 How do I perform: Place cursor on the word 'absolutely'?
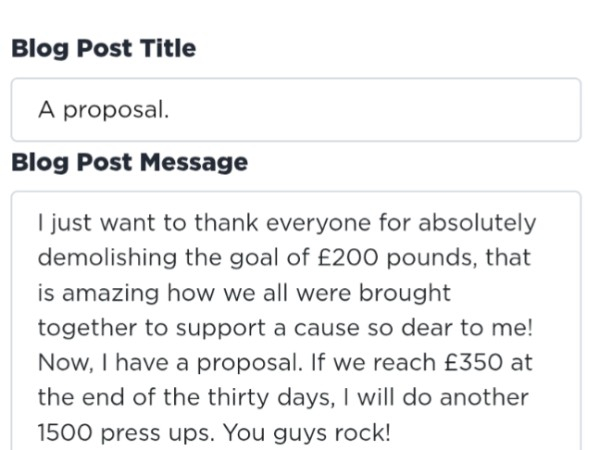pyautogui.click(x=477, y=223)
